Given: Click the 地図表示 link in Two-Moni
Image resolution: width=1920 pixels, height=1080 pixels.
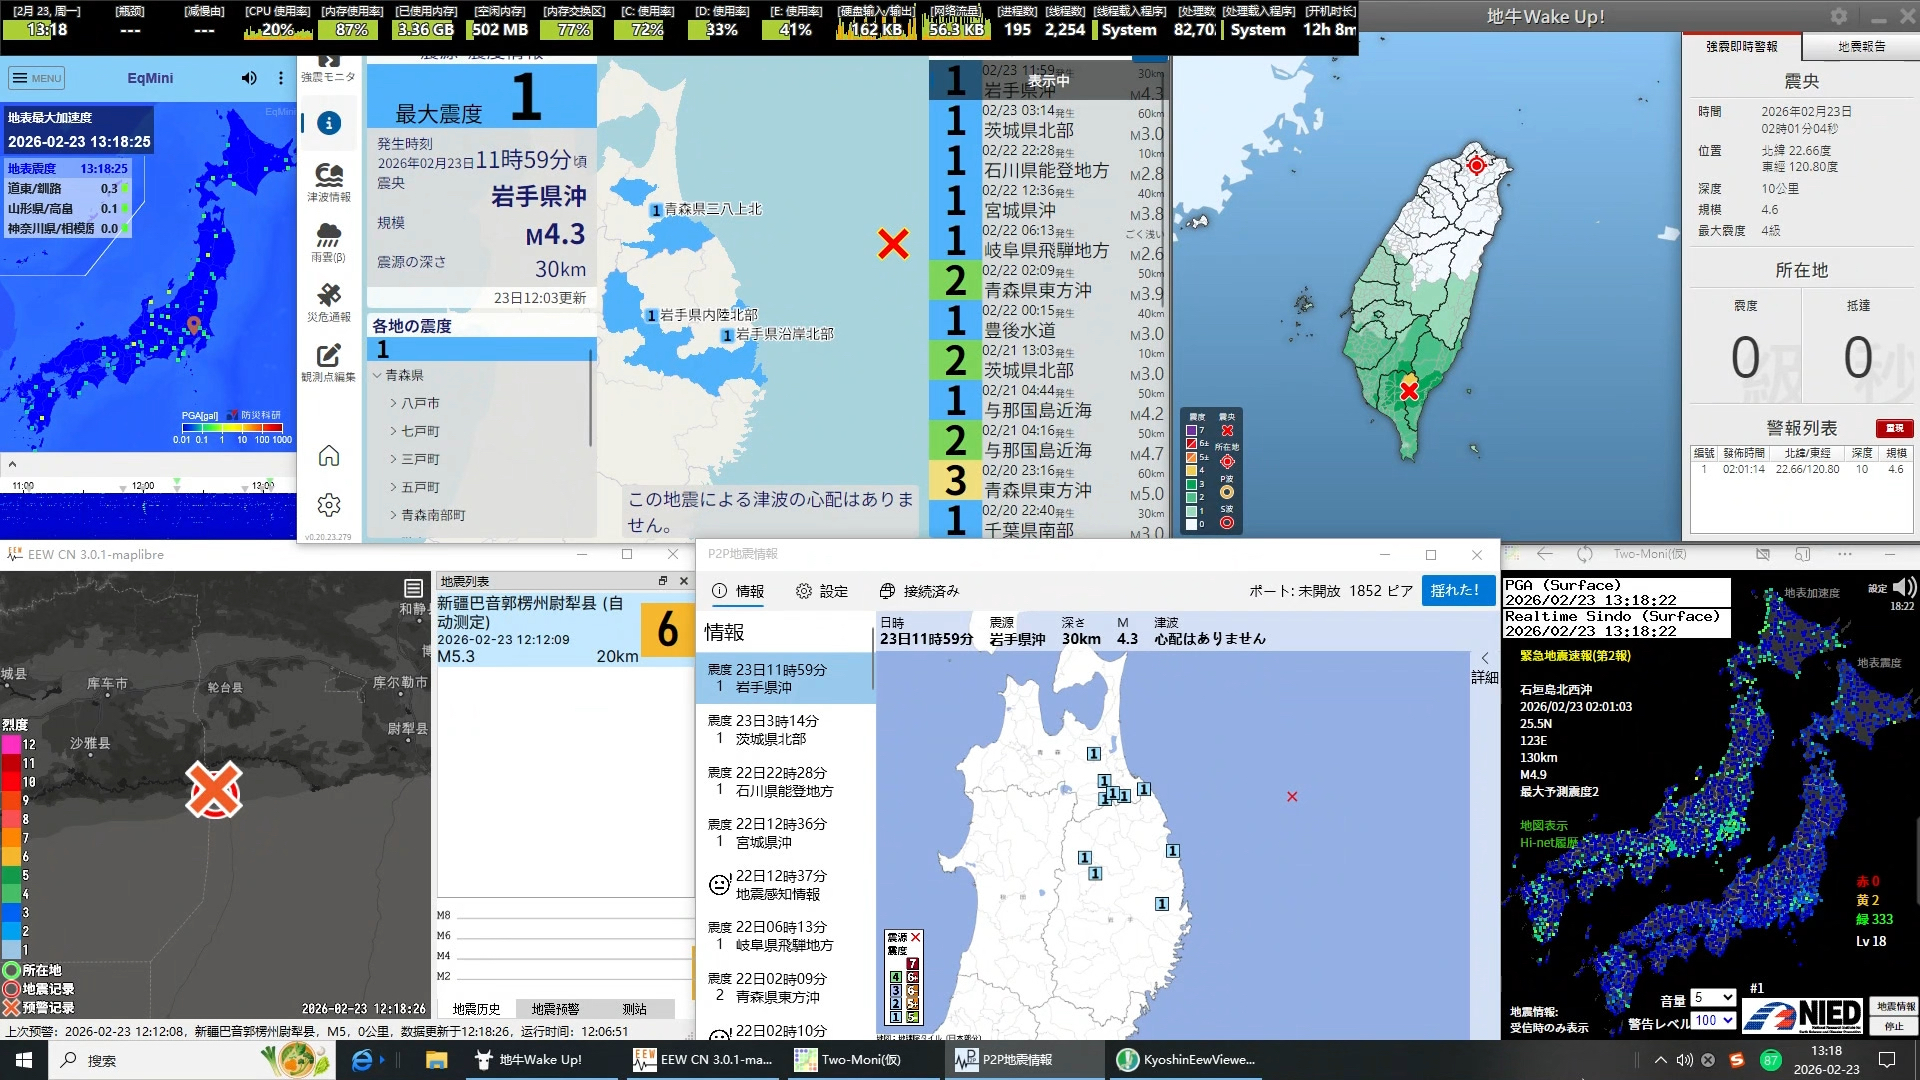Looking at the screenshot, I should (1544, 825).
